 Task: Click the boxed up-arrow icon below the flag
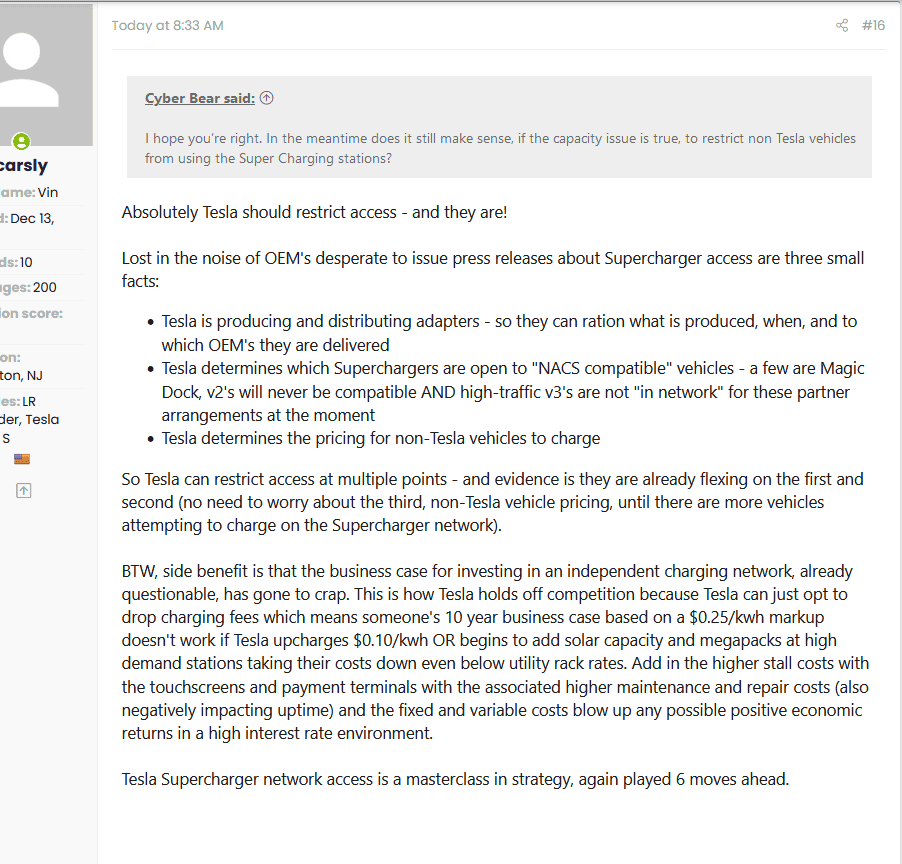(x=23, y=491)
